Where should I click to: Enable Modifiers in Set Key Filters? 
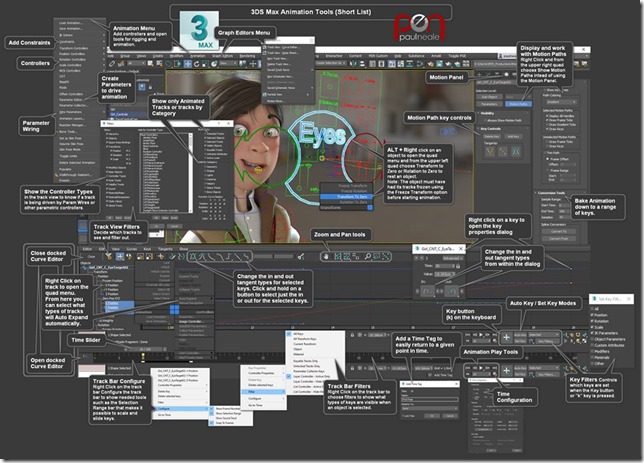tap(592, 351)
